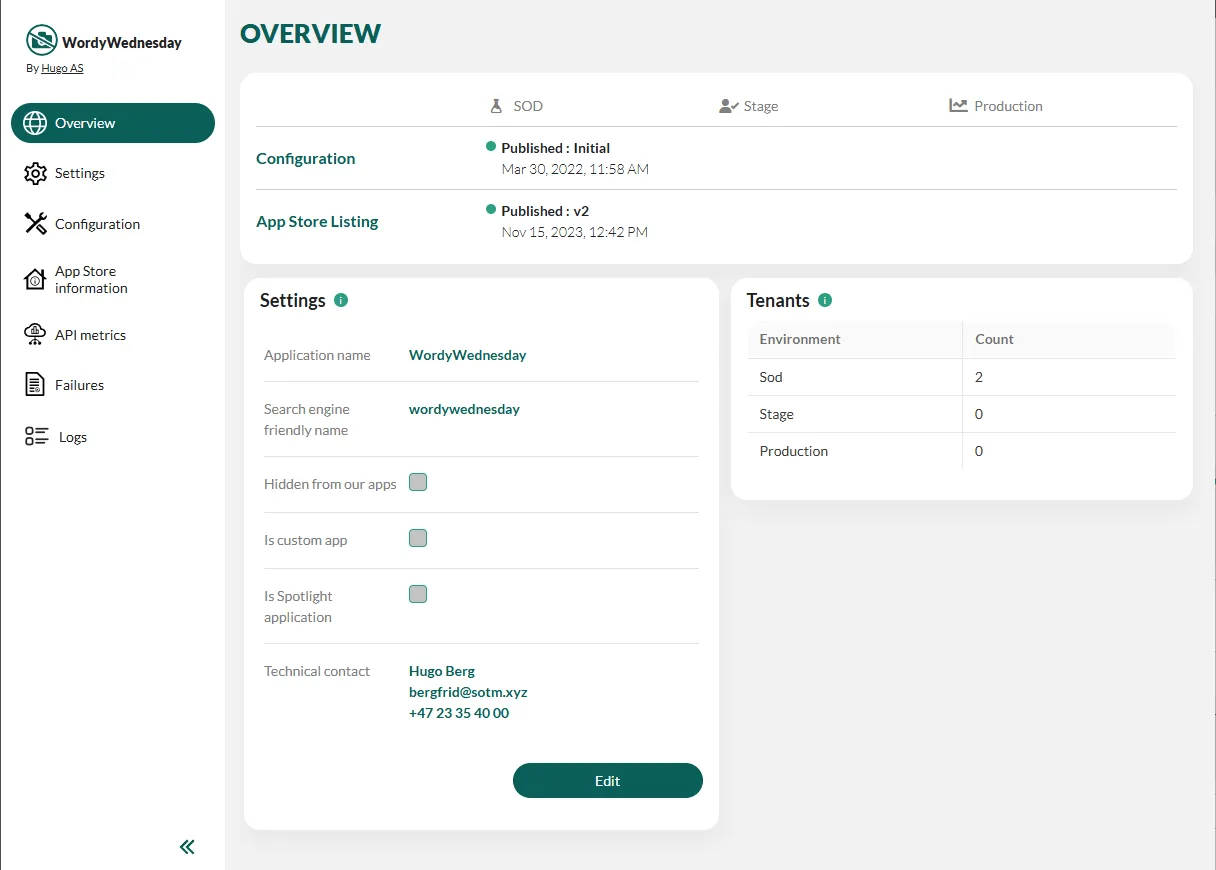Click the info icon beside Tenants heading
The height and width of the screenshot is (870, 1216).
coord(825,300)
